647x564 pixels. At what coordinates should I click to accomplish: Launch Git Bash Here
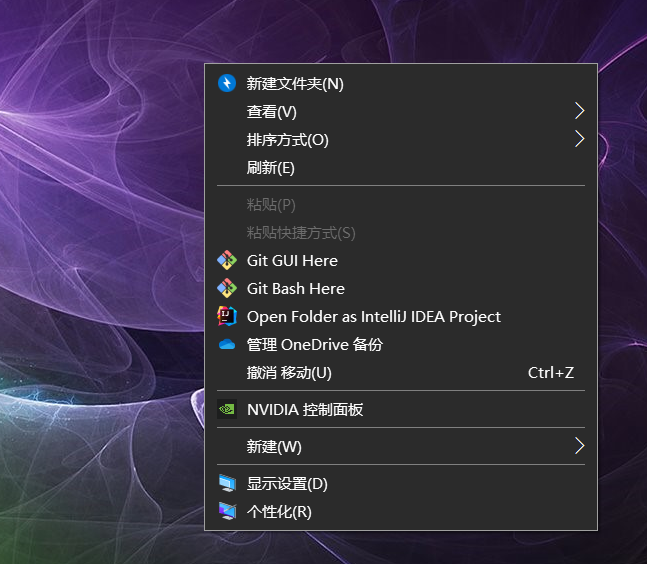coord(401,288)
